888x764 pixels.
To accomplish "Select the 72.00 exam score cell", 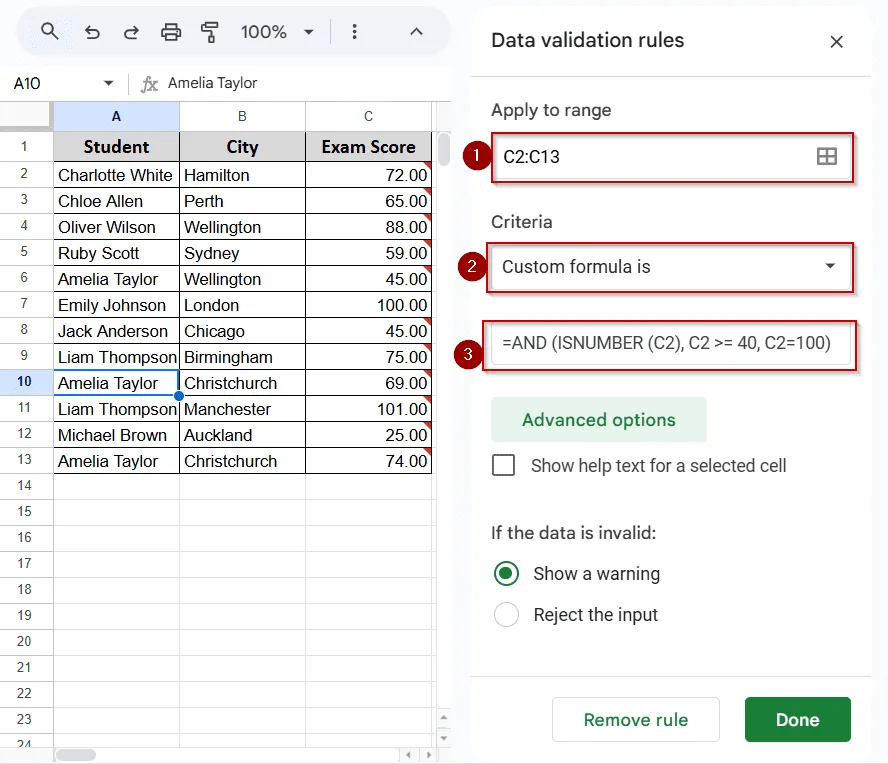I will tap(369, 175).
